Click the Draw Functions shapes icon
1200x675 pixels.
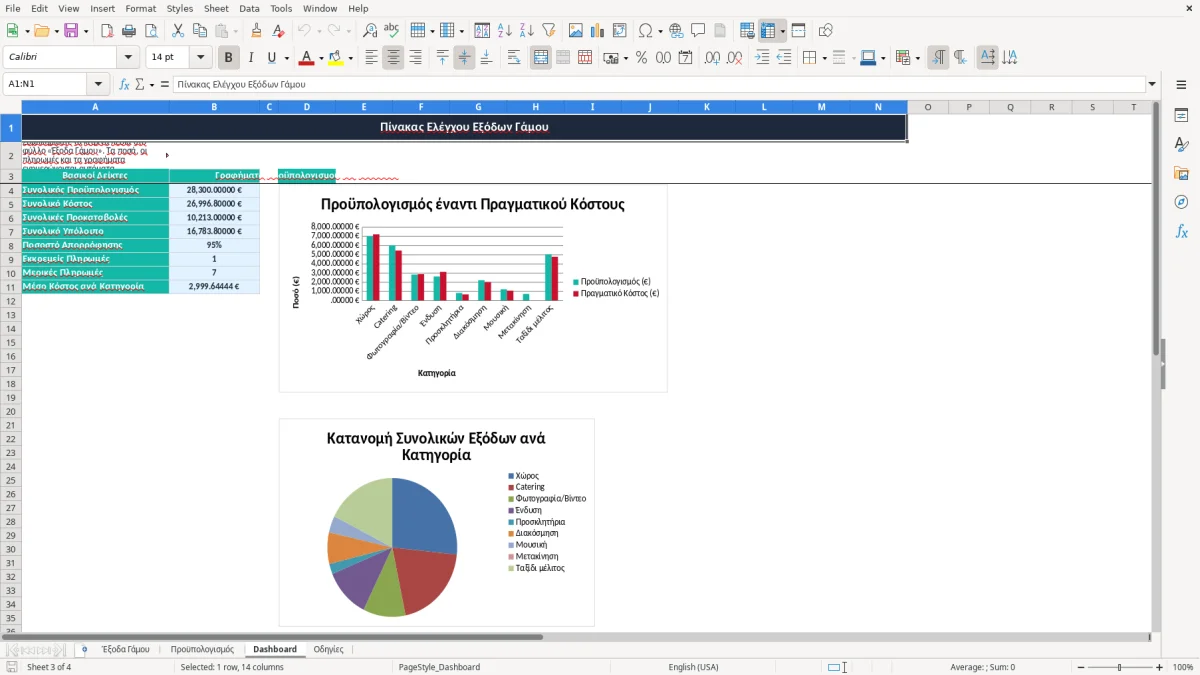tap(825, 31)
